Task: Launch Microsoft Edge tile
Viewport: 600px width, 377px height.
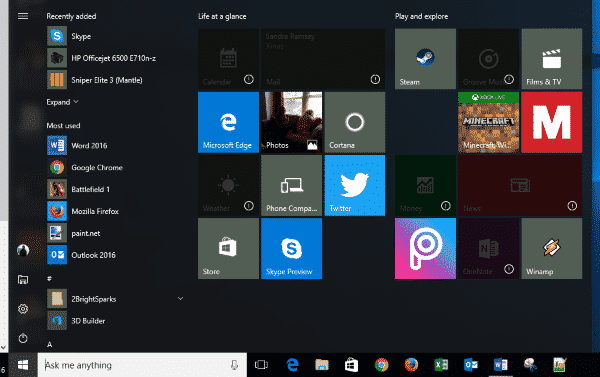Action: [x=228, y=122]
